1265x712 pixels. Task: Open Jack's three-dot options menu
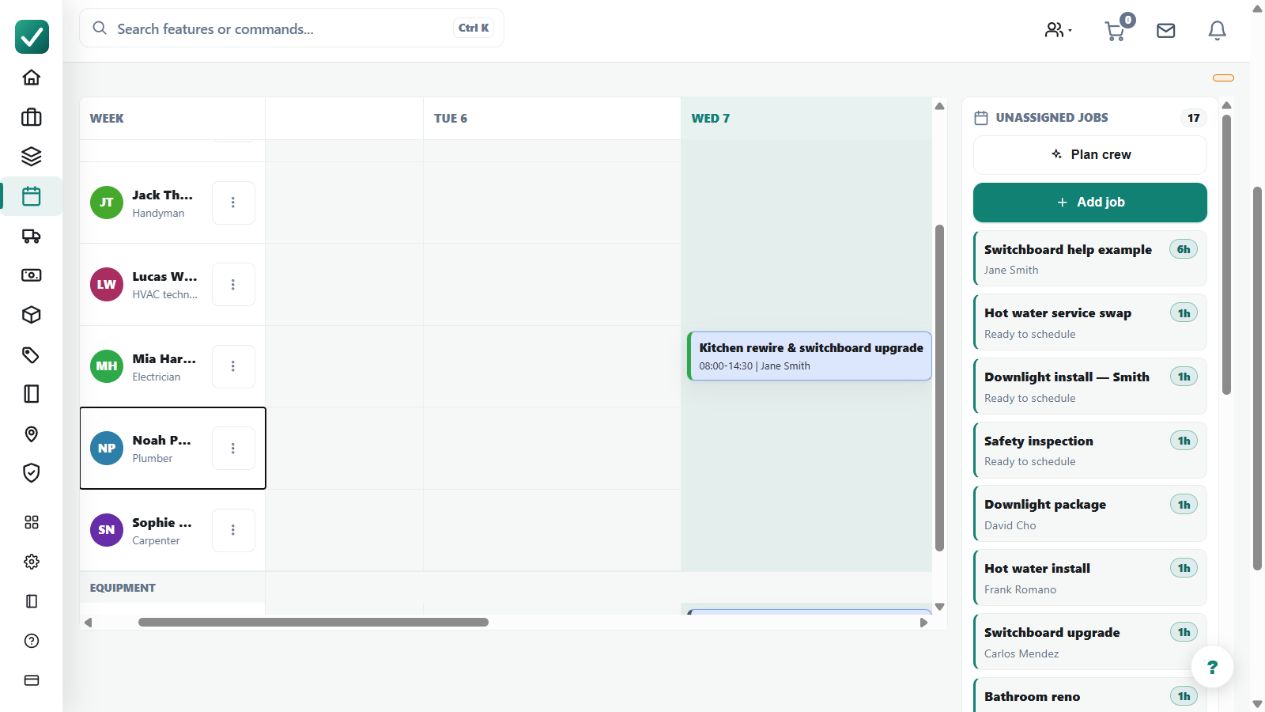pos(233,202)
